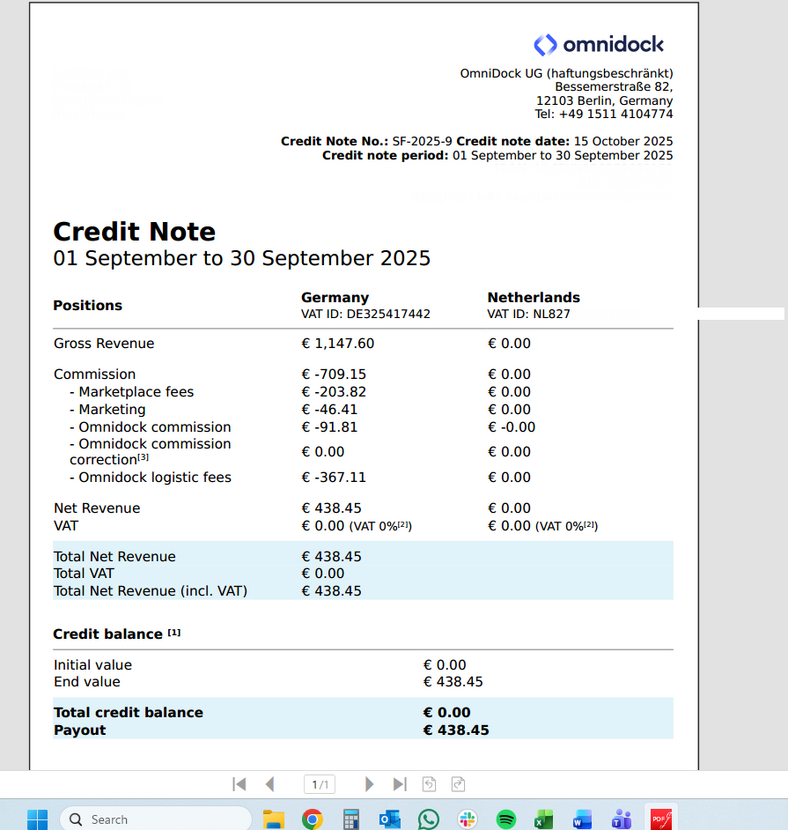788x830 pixels.
Task: Jump to the last page
Action: click(399, 785)
